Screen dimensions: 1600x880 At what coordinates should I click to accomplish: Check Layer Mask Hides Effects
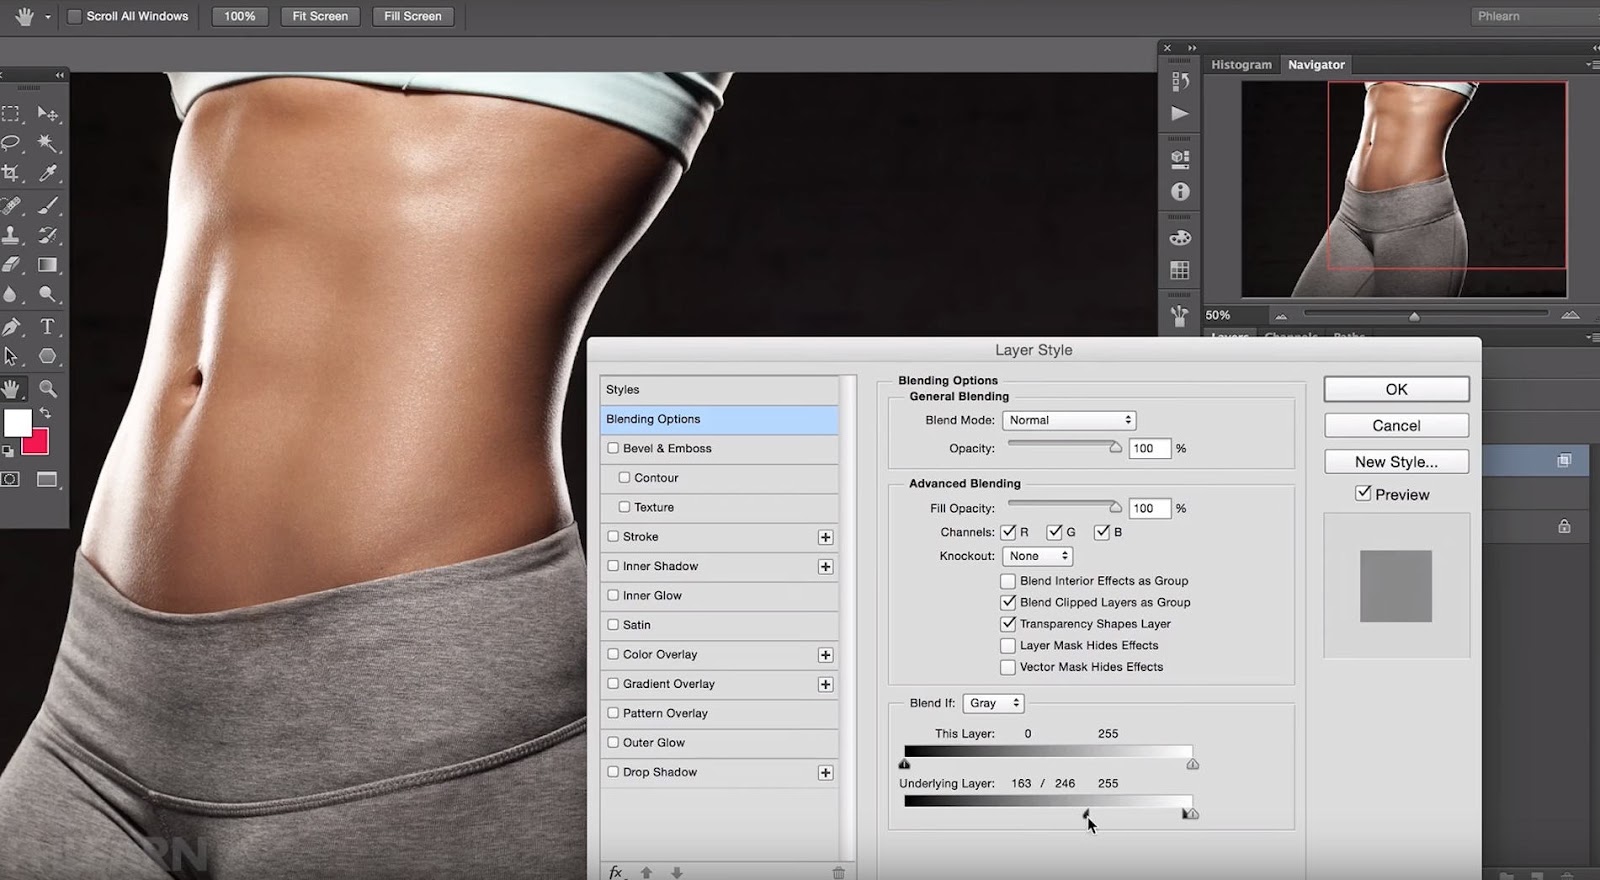(x=1008, y=646)
